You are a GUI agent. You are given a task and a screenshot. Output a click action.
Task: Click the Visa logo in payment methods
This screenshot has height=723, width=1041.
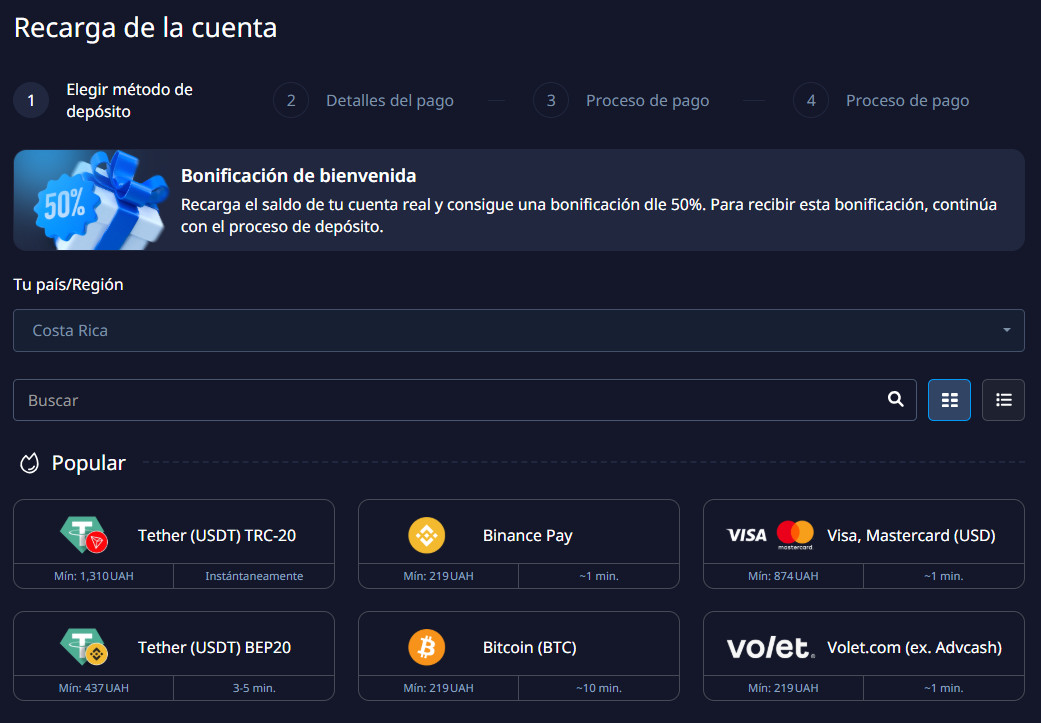[x=745, y=535]
